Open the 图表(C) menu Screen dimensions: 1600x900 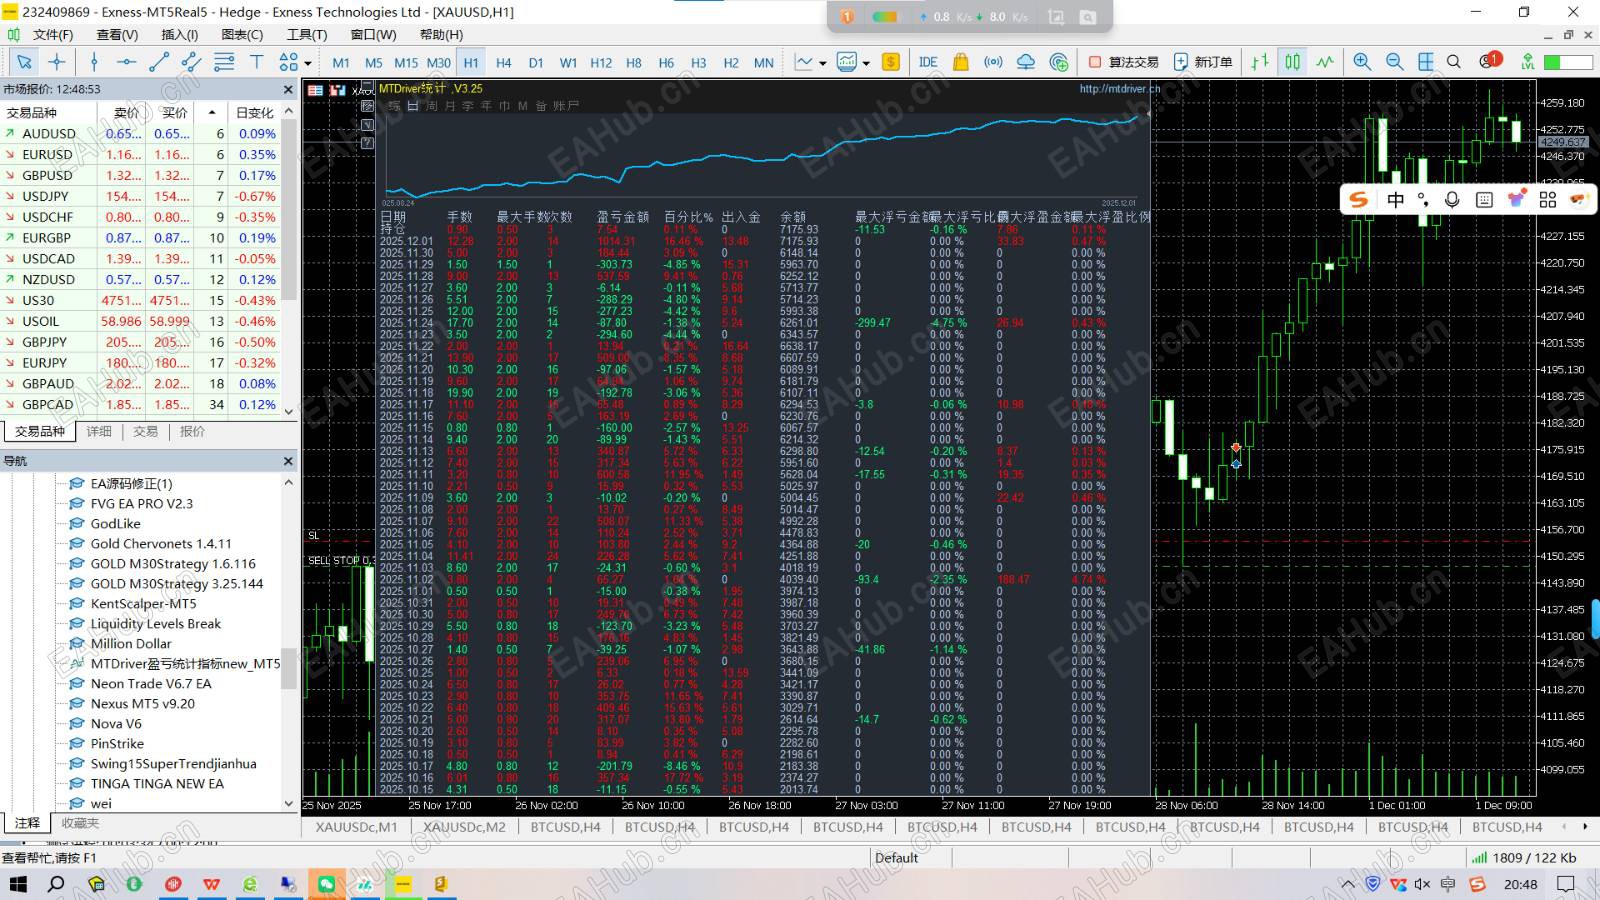tap(242, 35)
